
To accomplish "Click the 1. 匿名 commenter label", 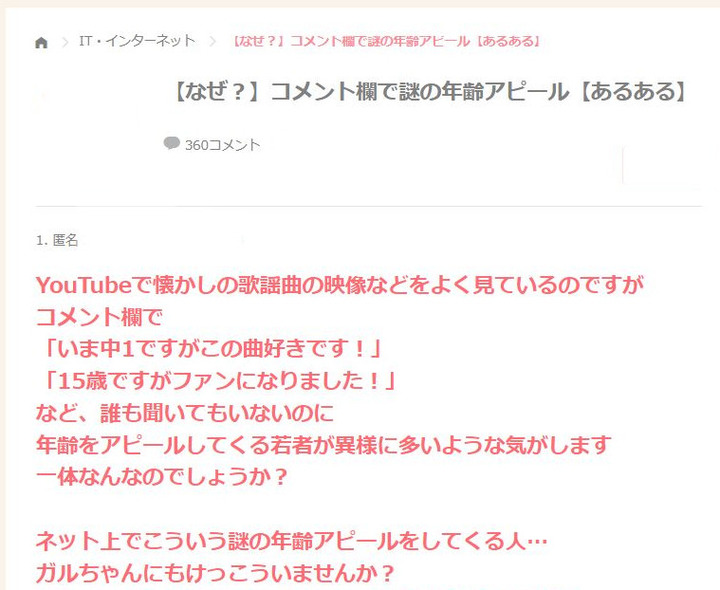I will click(x=57, y=240).
